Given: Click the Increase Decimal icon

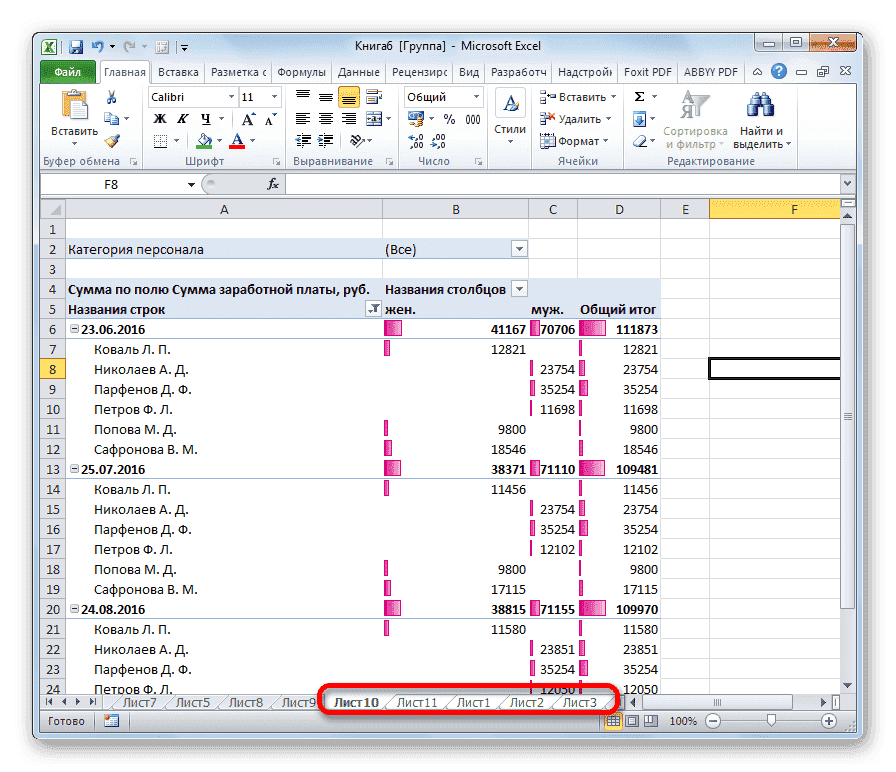Looking at the screenshot, I should tap(414, 140).
